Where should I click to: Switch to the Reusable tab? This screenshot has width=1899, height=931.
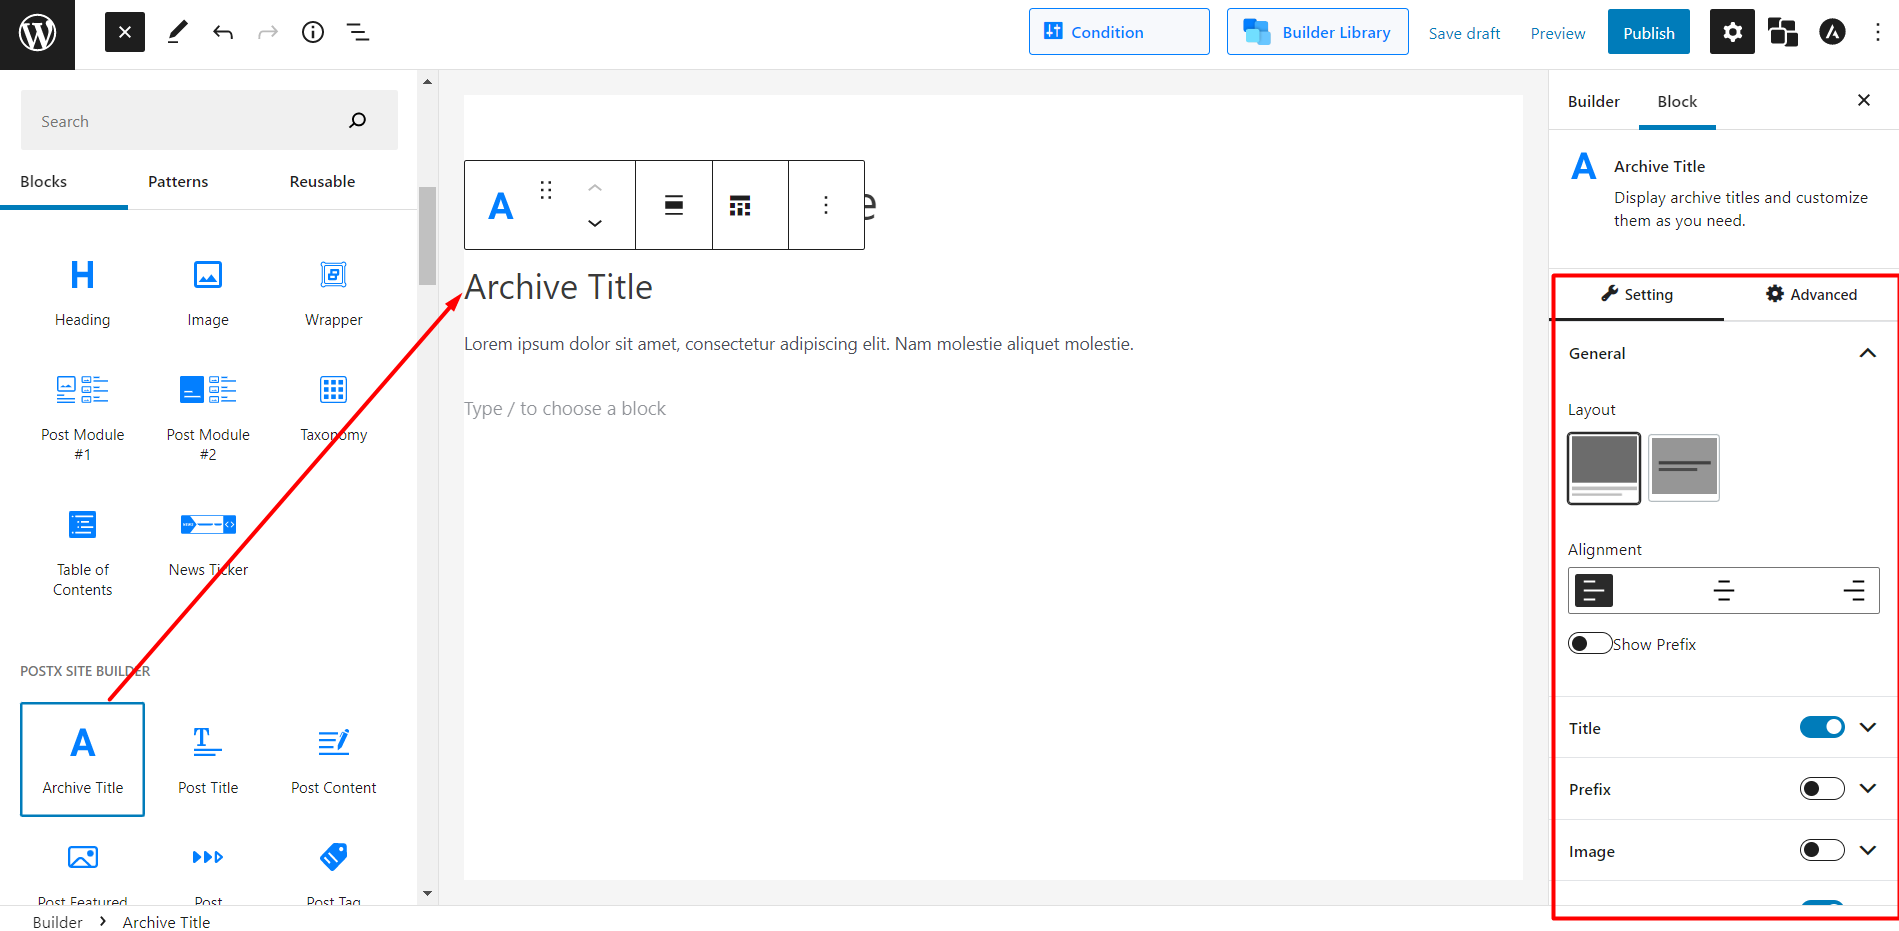pyautogui.click(x=322, y=182)
